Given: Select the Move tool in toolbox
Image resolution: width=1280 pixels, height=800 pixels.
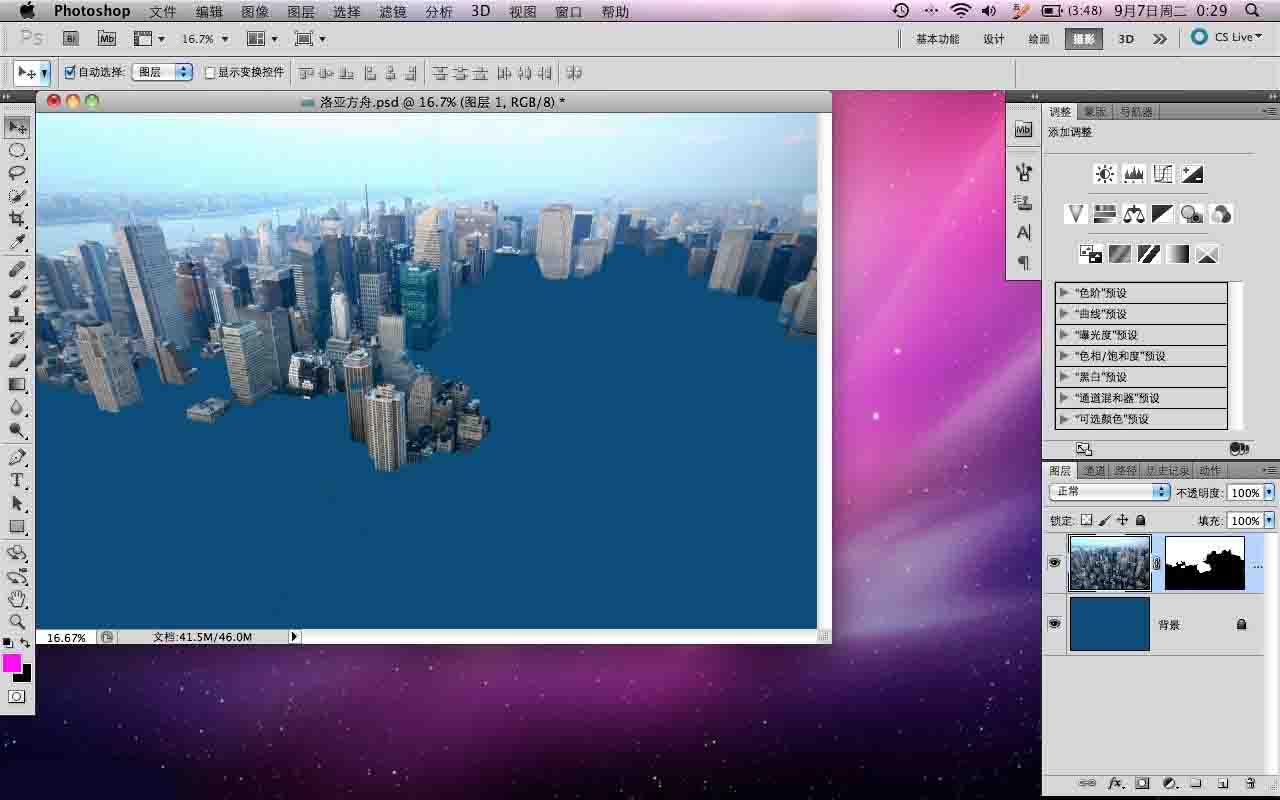Looking at the screenshot, I should (x=17, y=127).
